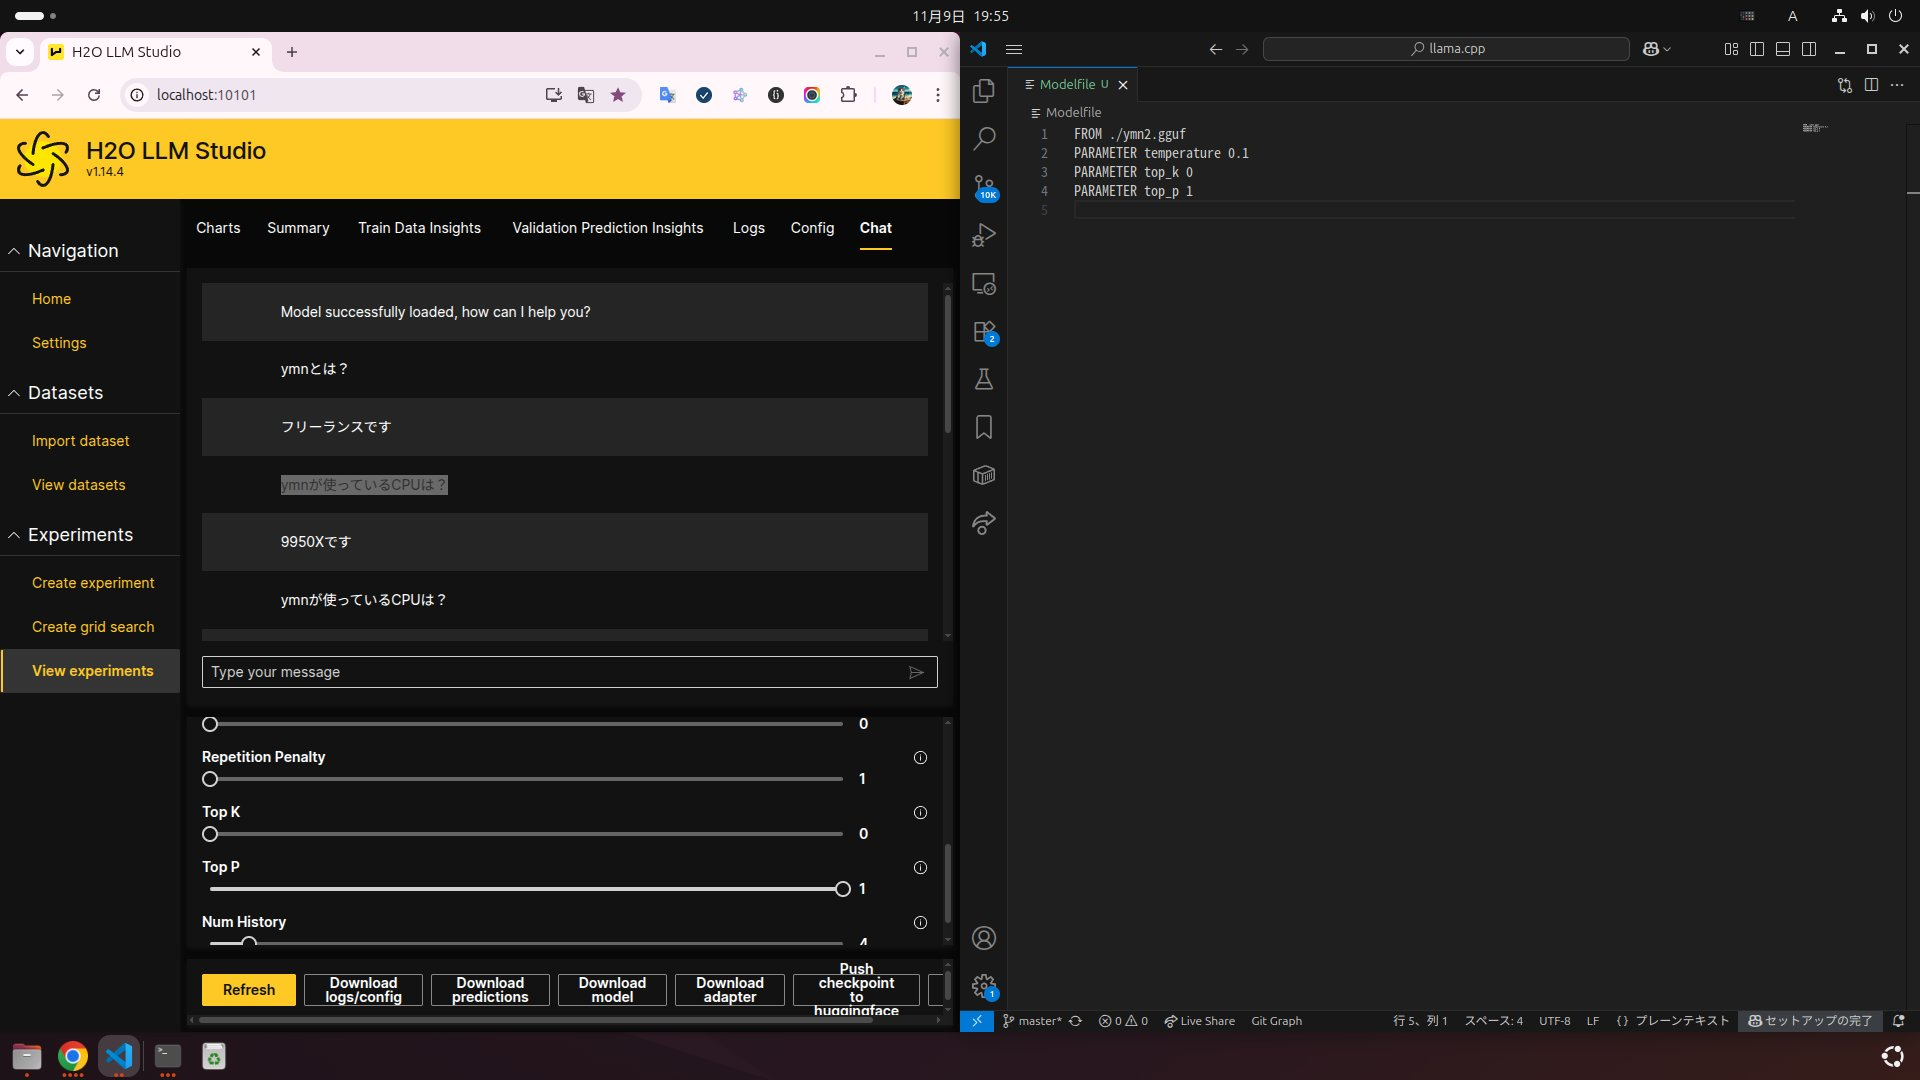This screenshot has width=1920, height=1080.
Task: Collapse the Experiments section
Action: [x=14, y=535]
